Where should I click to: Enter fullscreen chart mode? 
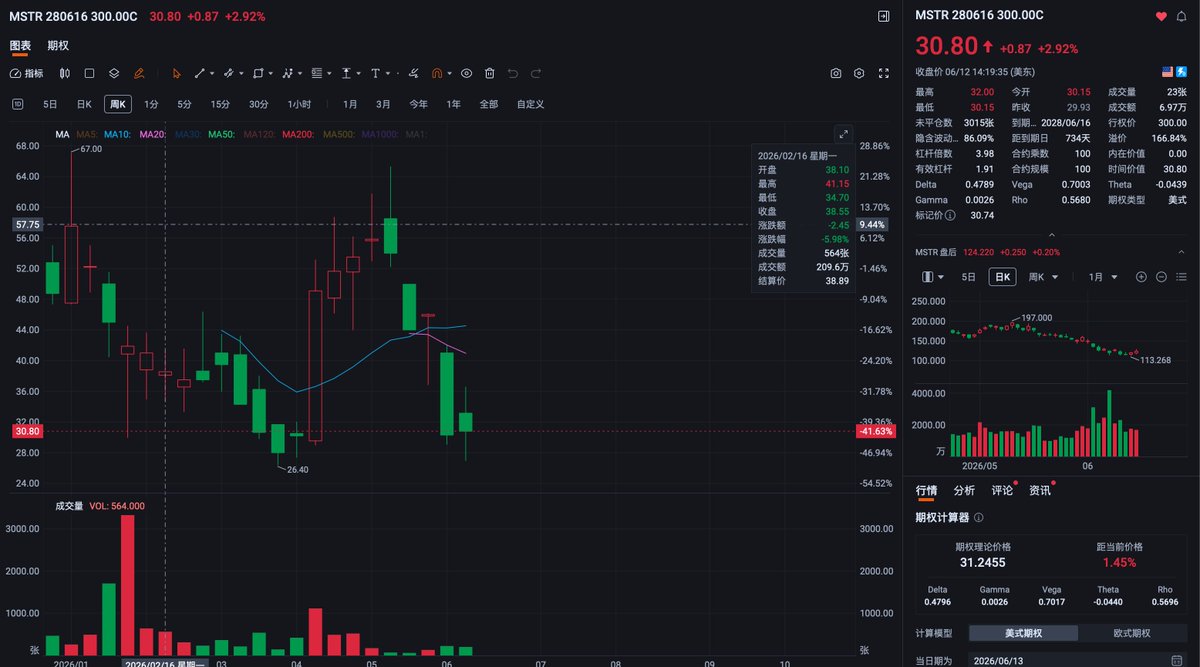click(x=883, y=73)
